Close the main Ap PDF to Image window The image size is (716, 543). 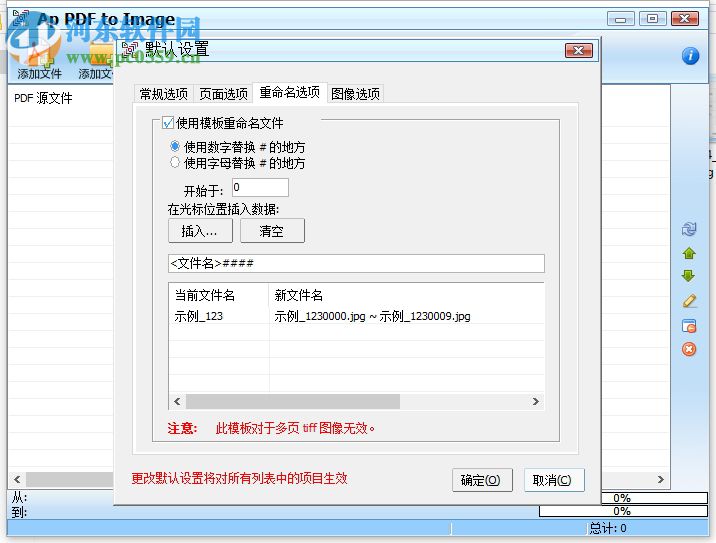[x=685, y=19]
